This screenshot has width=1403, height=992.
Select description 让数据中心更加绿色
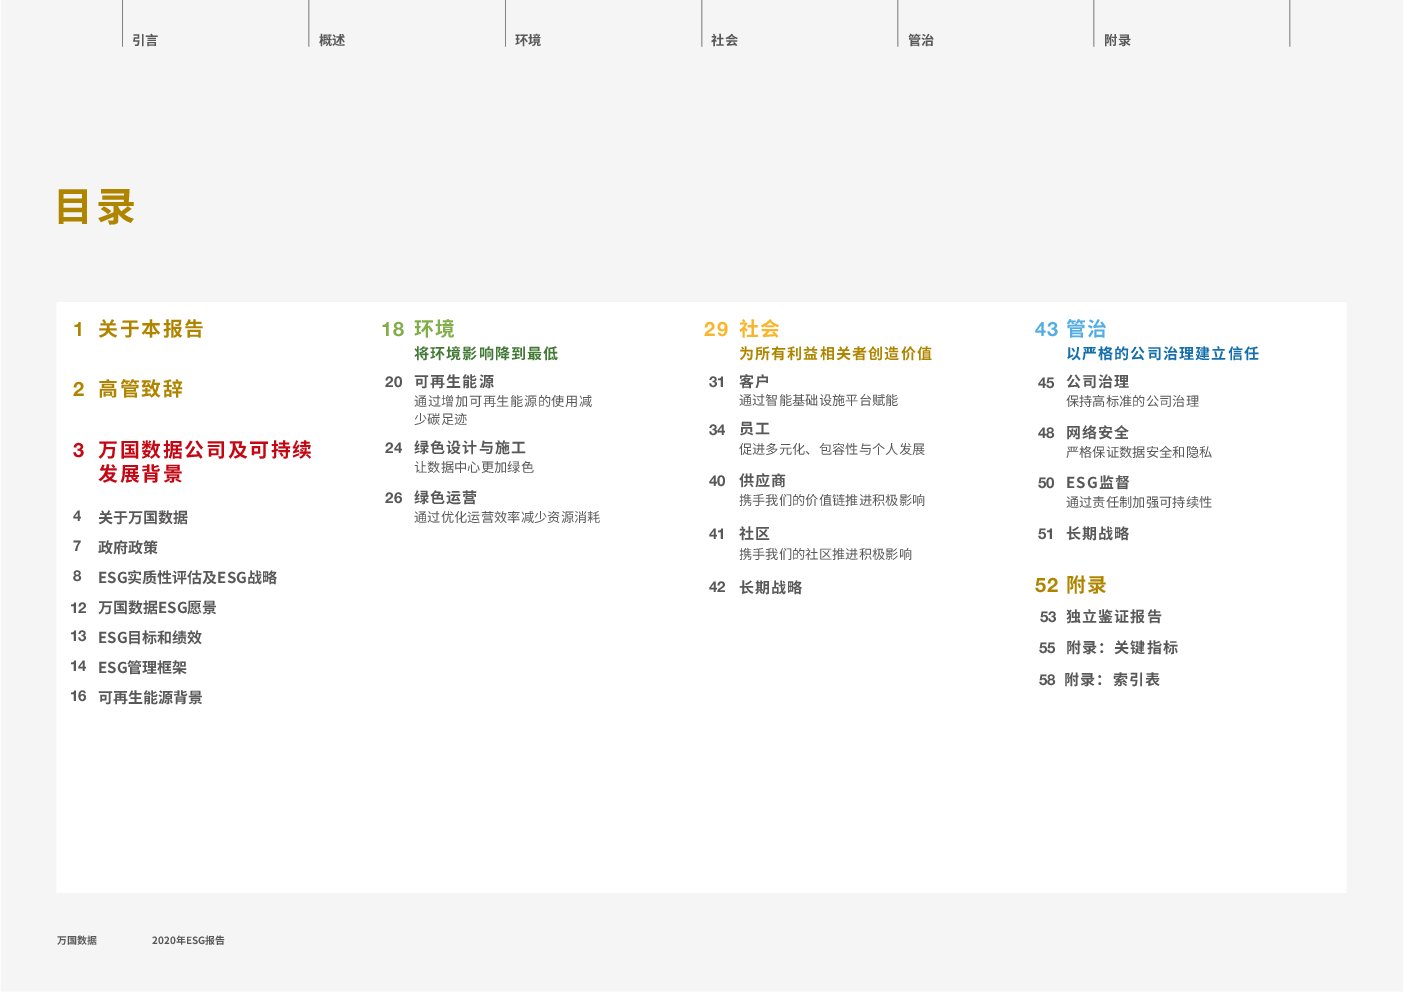pos(474,467)
